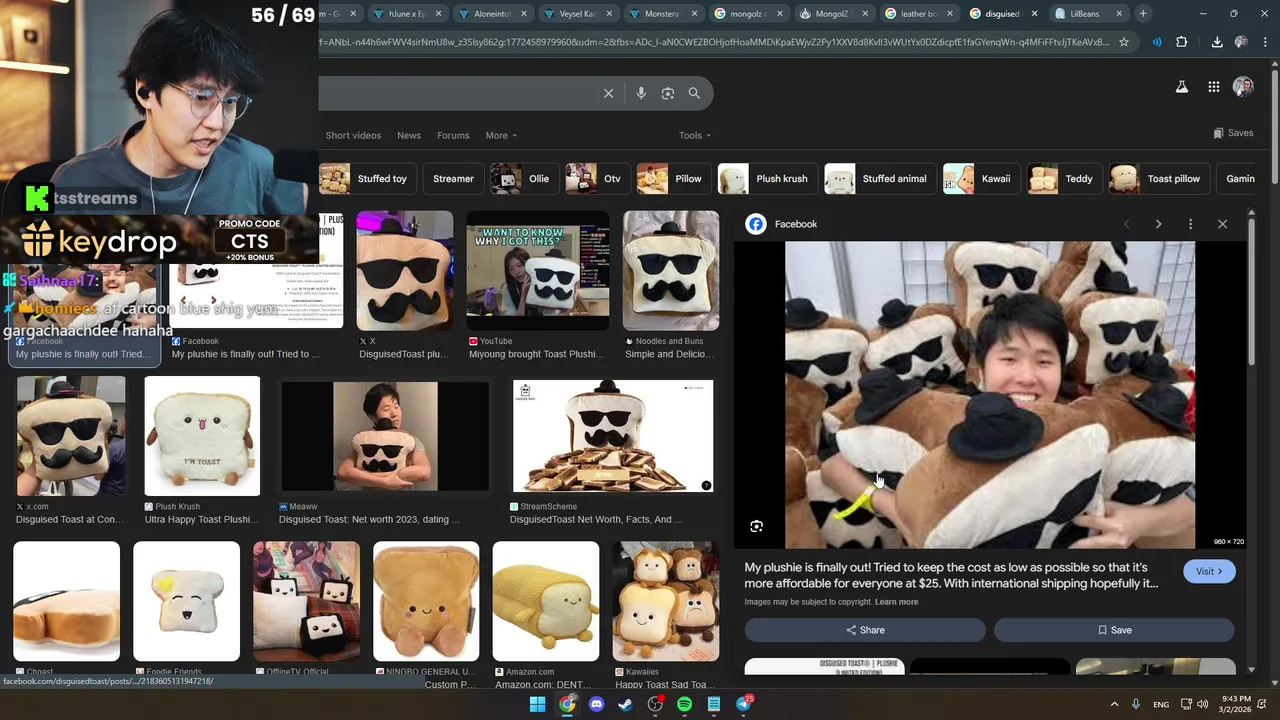The height and width of the screenshot is (720, 1280).
Task: Open the Google apps grid
Action: click(x=1213, y=87)
